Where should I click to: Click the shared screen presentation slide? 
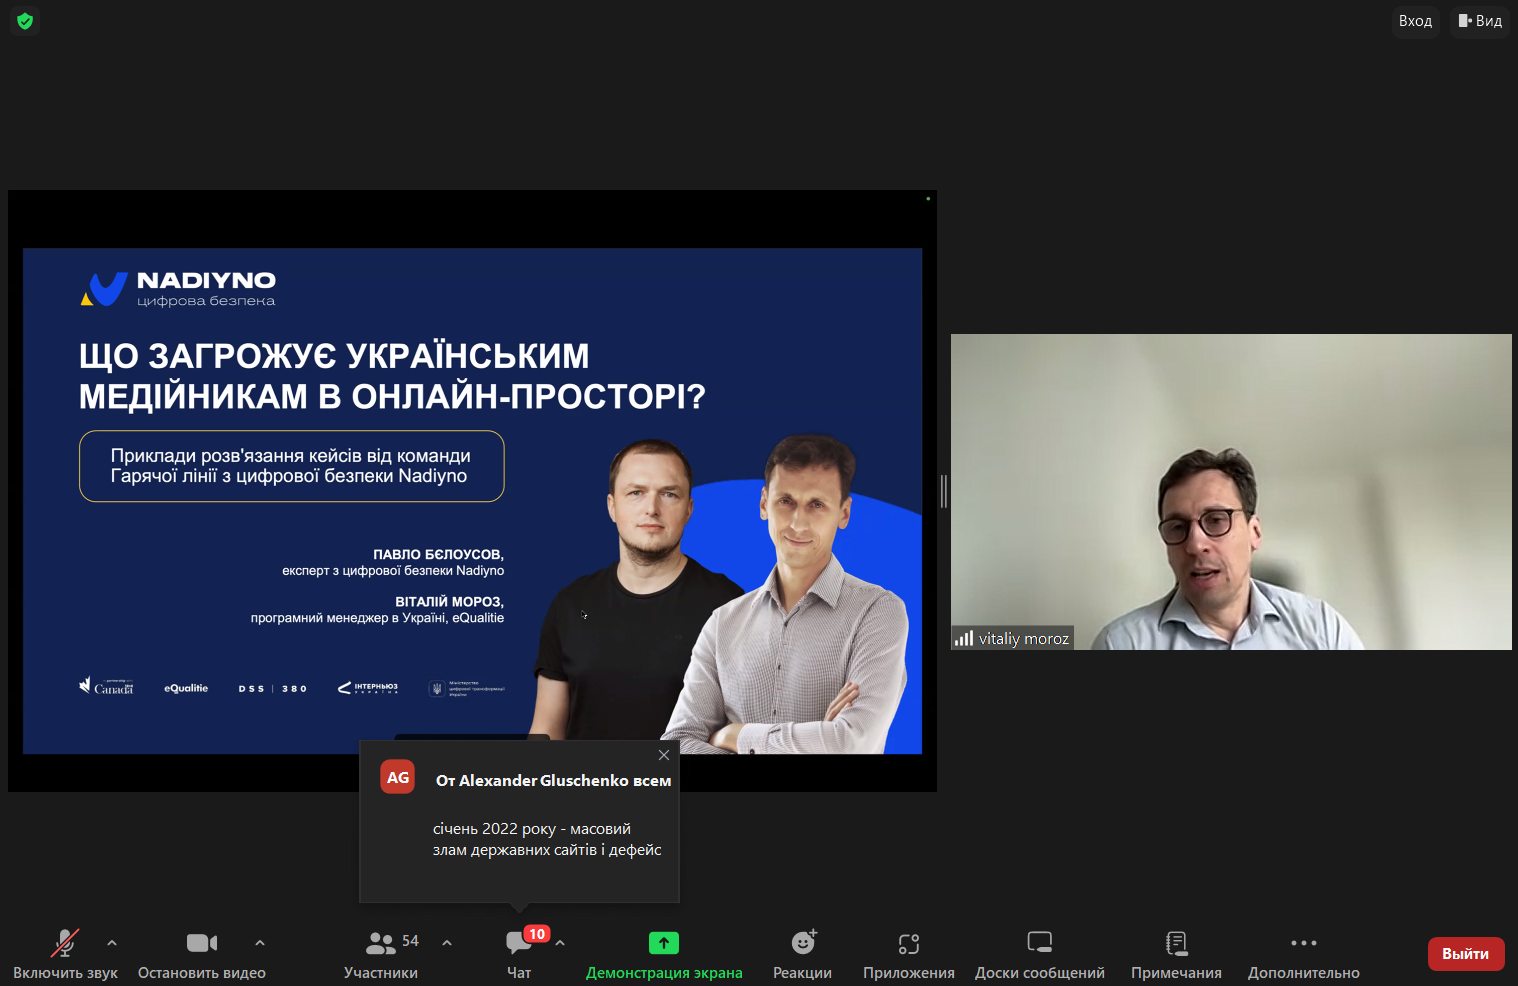click(472, 501)
